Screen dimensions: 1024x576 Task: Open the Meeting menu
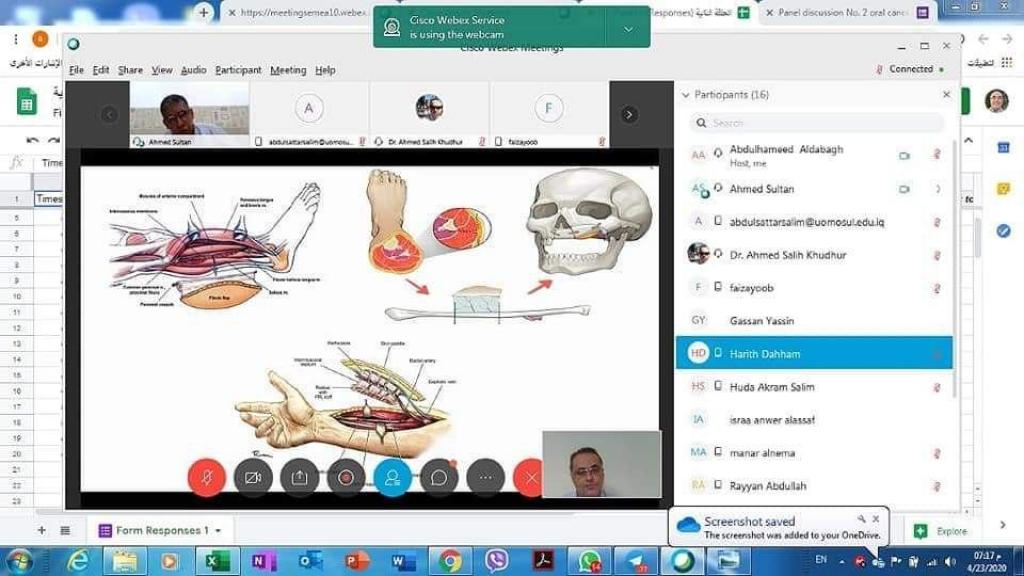pos(288,70)
